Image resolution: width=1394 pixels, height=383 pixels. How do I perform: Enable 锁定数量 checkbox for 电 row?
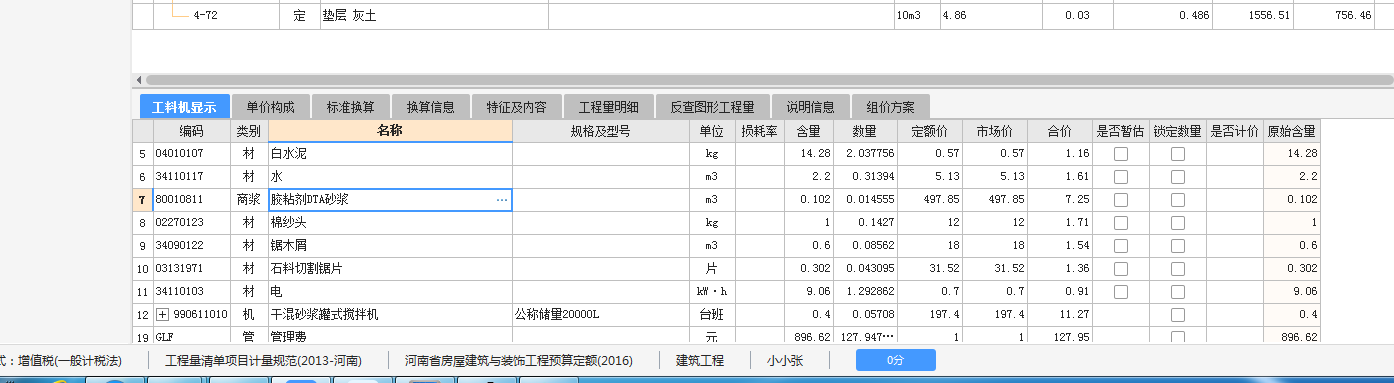tap(1178, 292)
